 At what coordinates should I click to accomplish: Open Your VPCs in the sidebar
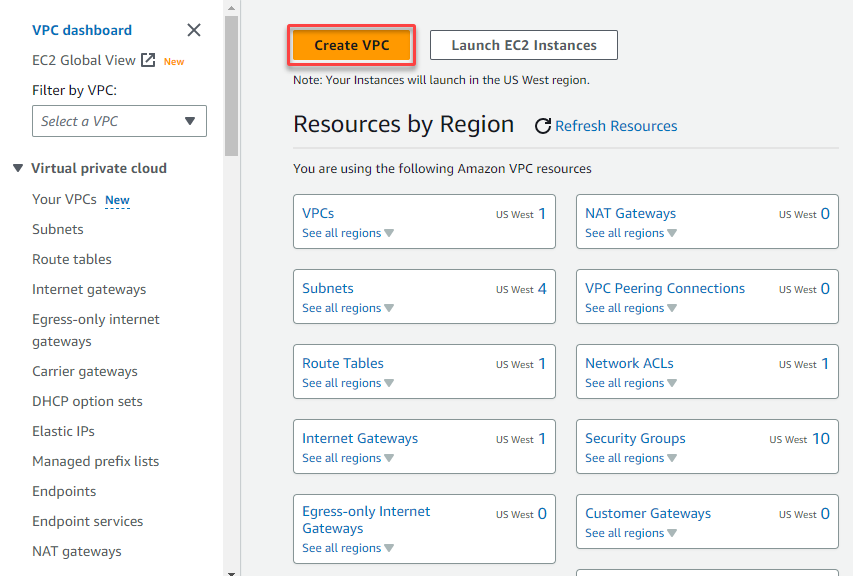pyautogui.click(x=64, y=200)
